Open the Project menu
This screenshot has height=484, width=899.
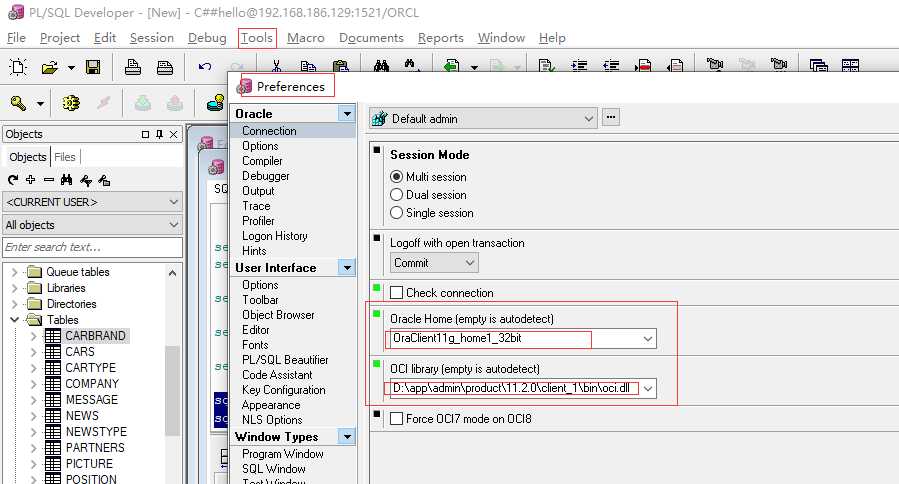[60, 38]
